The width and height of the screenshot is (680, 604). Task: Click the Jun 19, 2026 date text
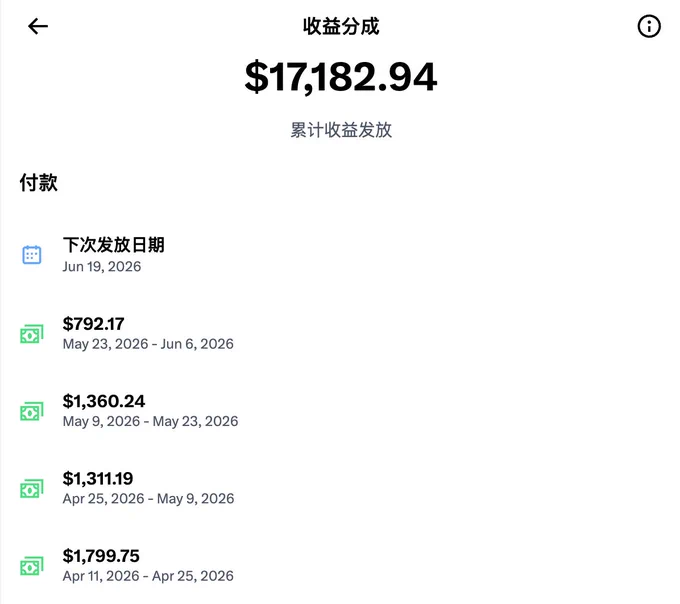click(x=102, y=267)
